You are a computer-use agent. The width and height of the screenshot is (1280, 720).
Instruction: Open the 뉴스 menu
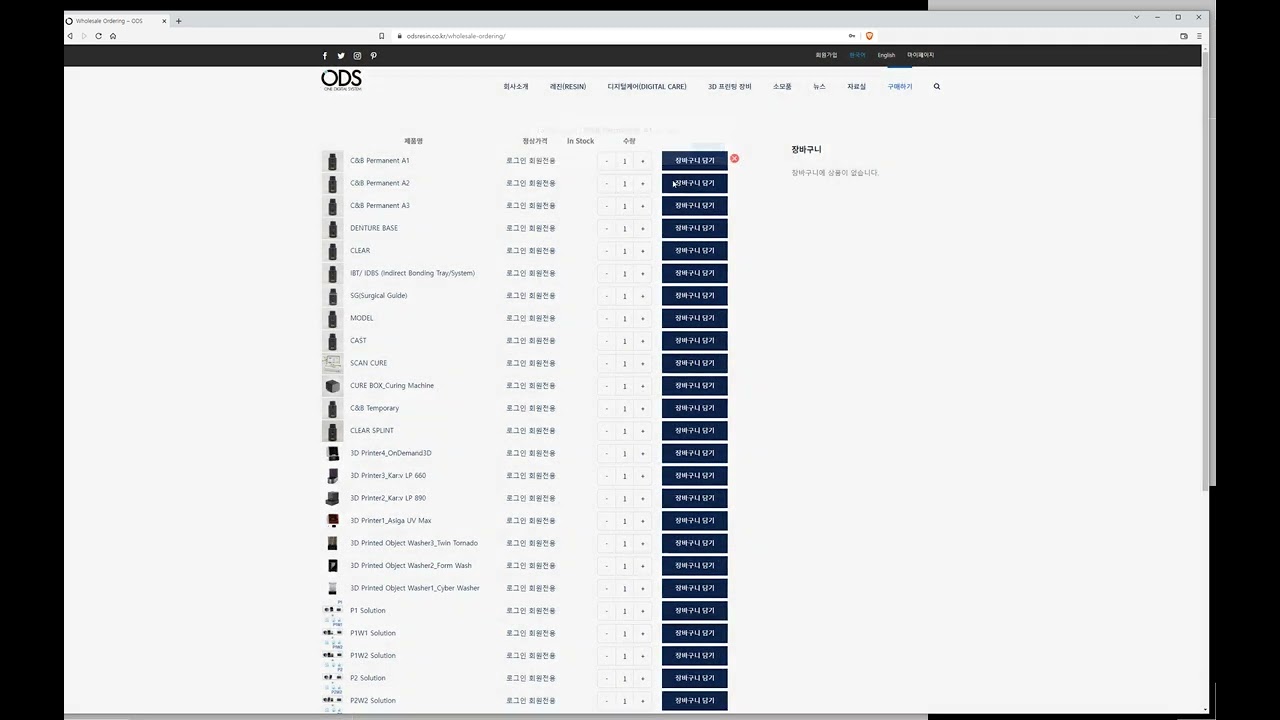pos(819,86)
